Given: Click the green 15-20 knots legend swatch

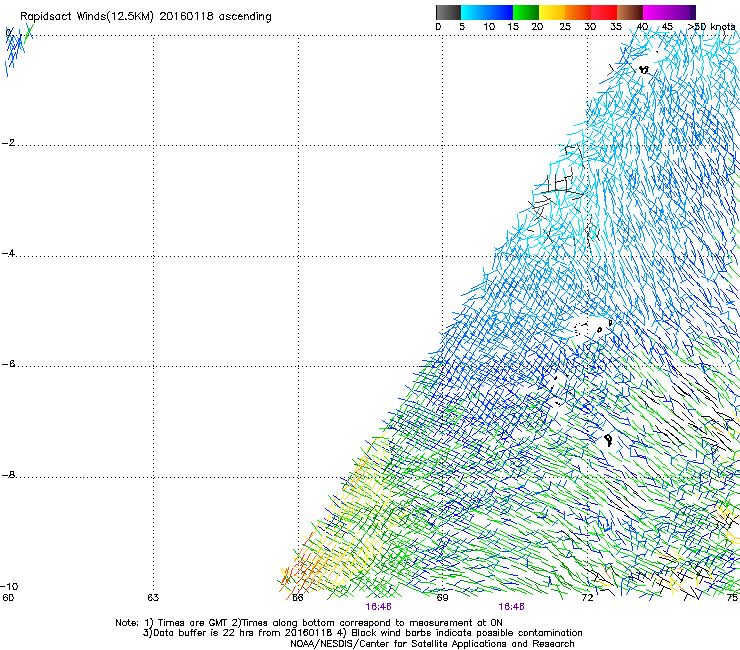Looking at the screenshot, I should (526, 12).
